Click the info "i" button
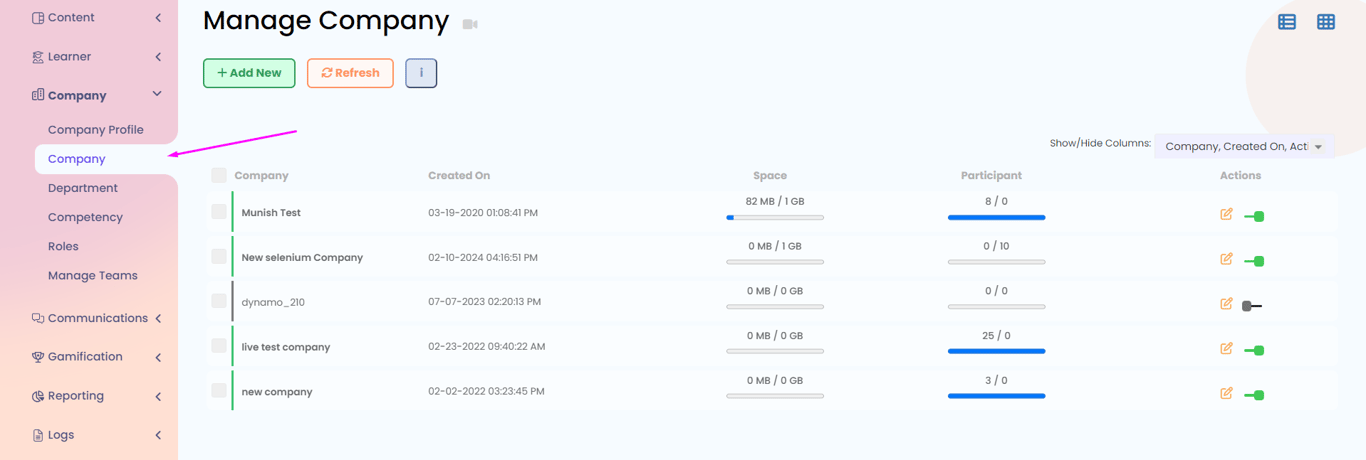This screenshot has height=460, width=1366. coord(421,73)
